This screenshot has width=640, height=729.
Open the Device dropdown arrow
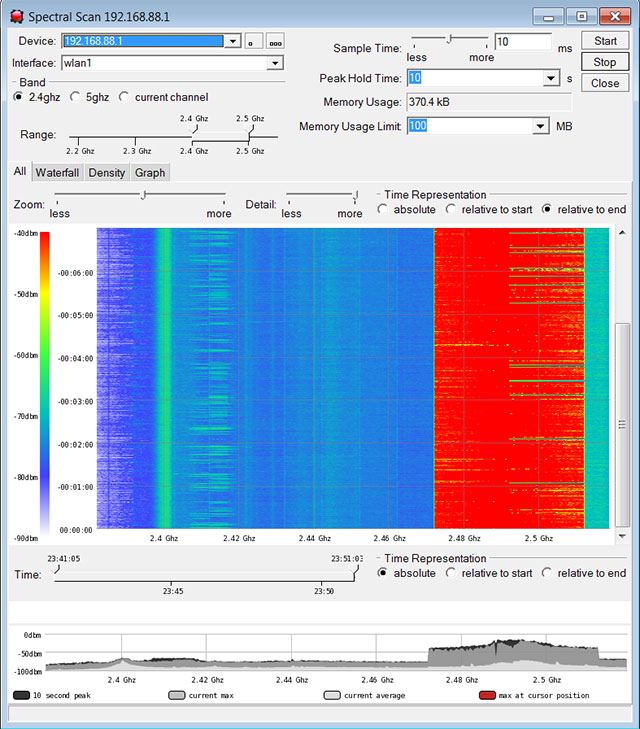pos(232,41)
